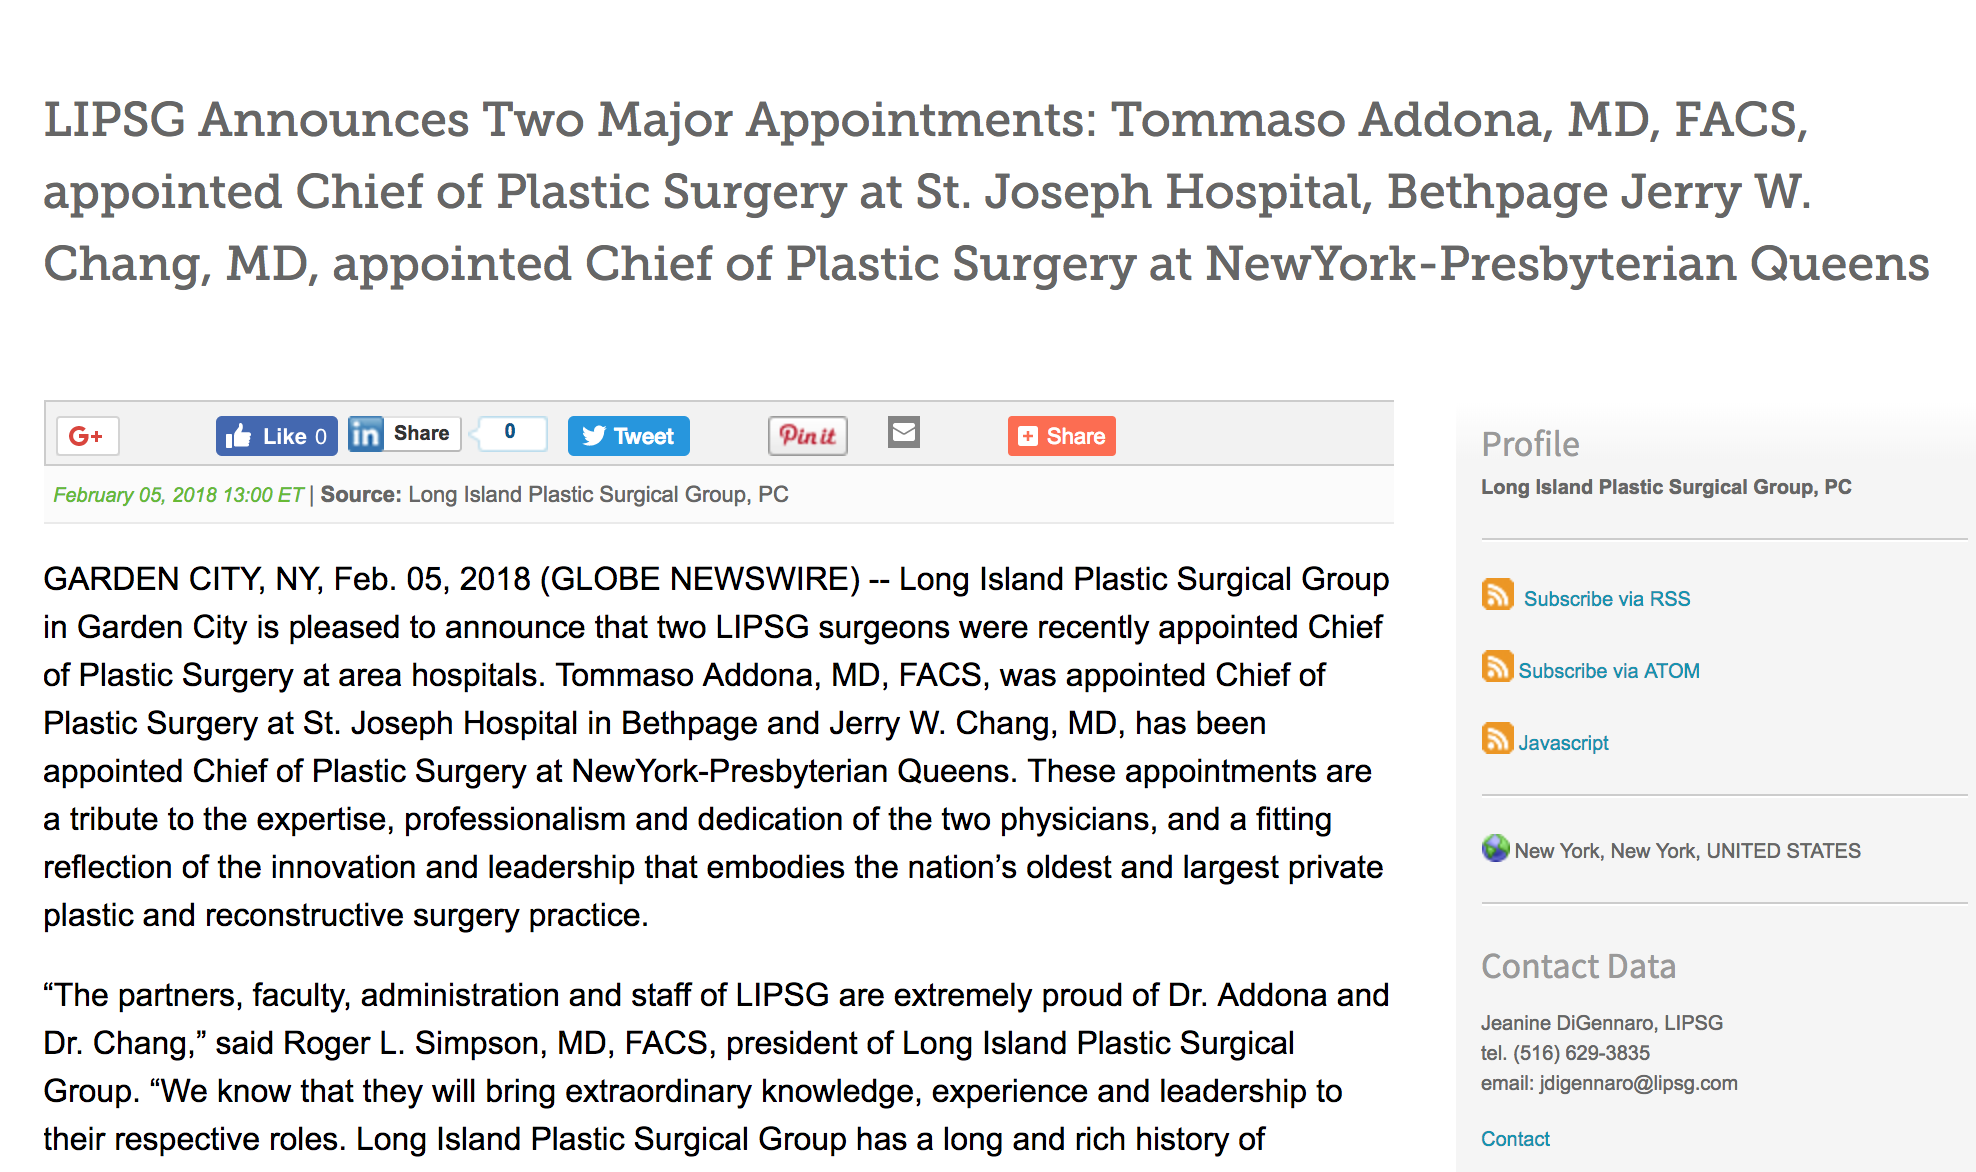Click the Google Plus share icon

coord(87,436)
